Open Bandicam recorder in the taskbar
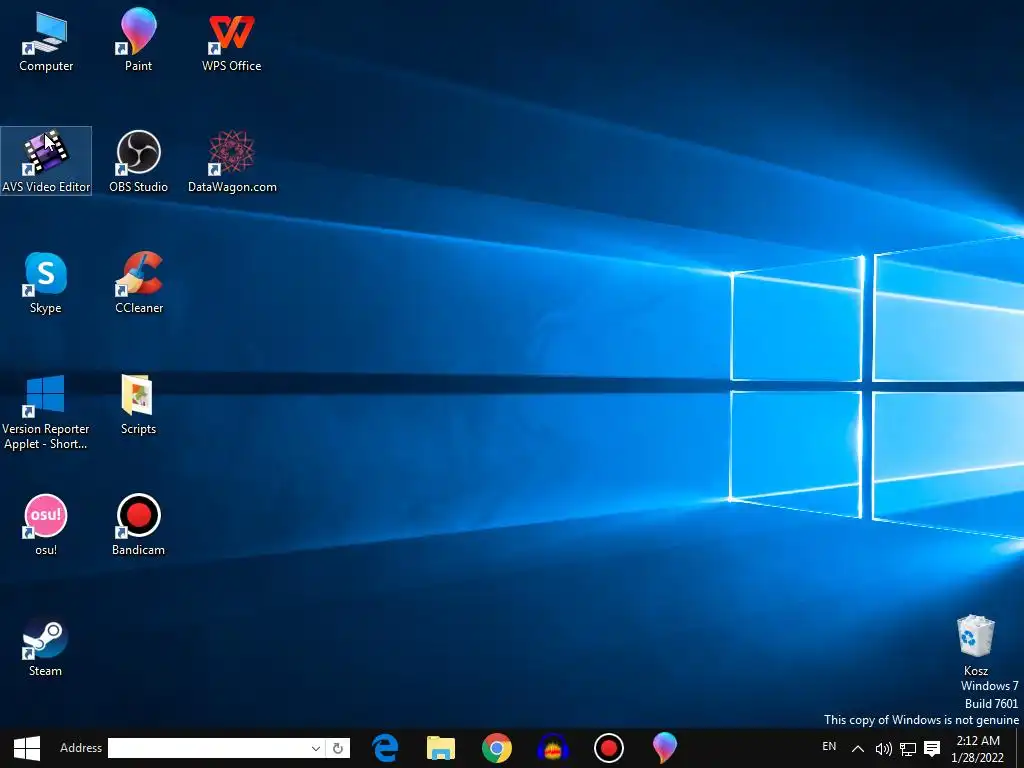 pos(609,748)
